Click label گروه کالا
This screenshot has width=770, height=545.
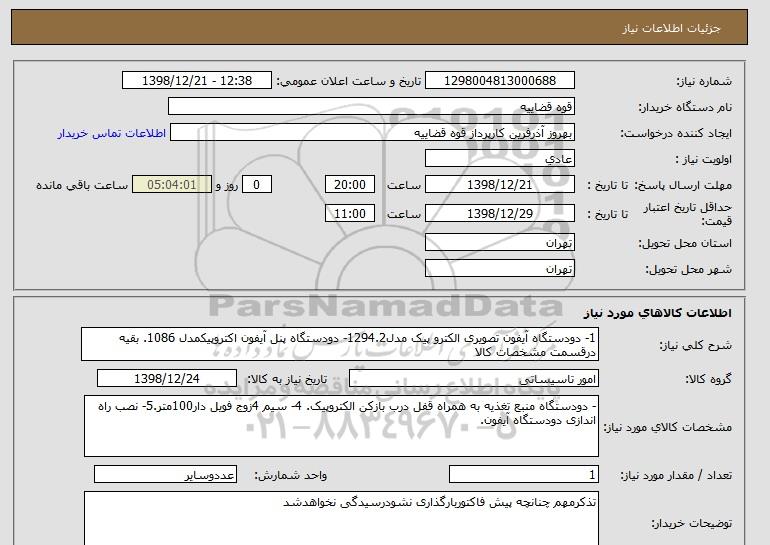click(x=709, y=379)
